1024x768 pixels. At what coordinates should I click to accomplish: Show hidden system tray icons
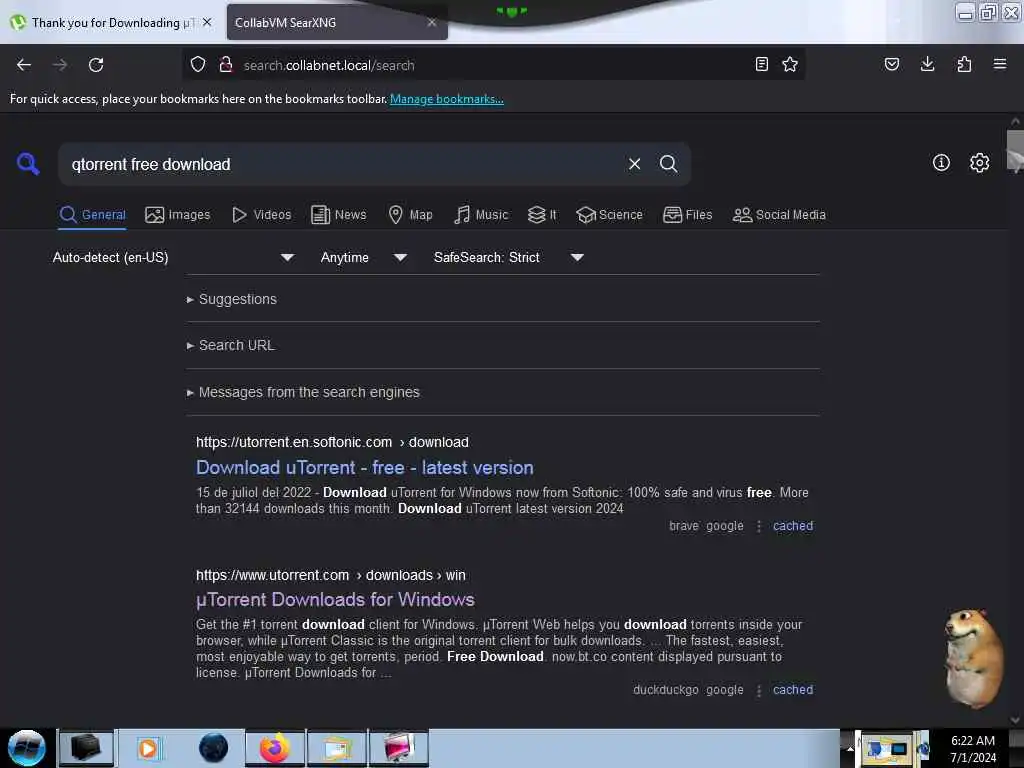point(850,748)
